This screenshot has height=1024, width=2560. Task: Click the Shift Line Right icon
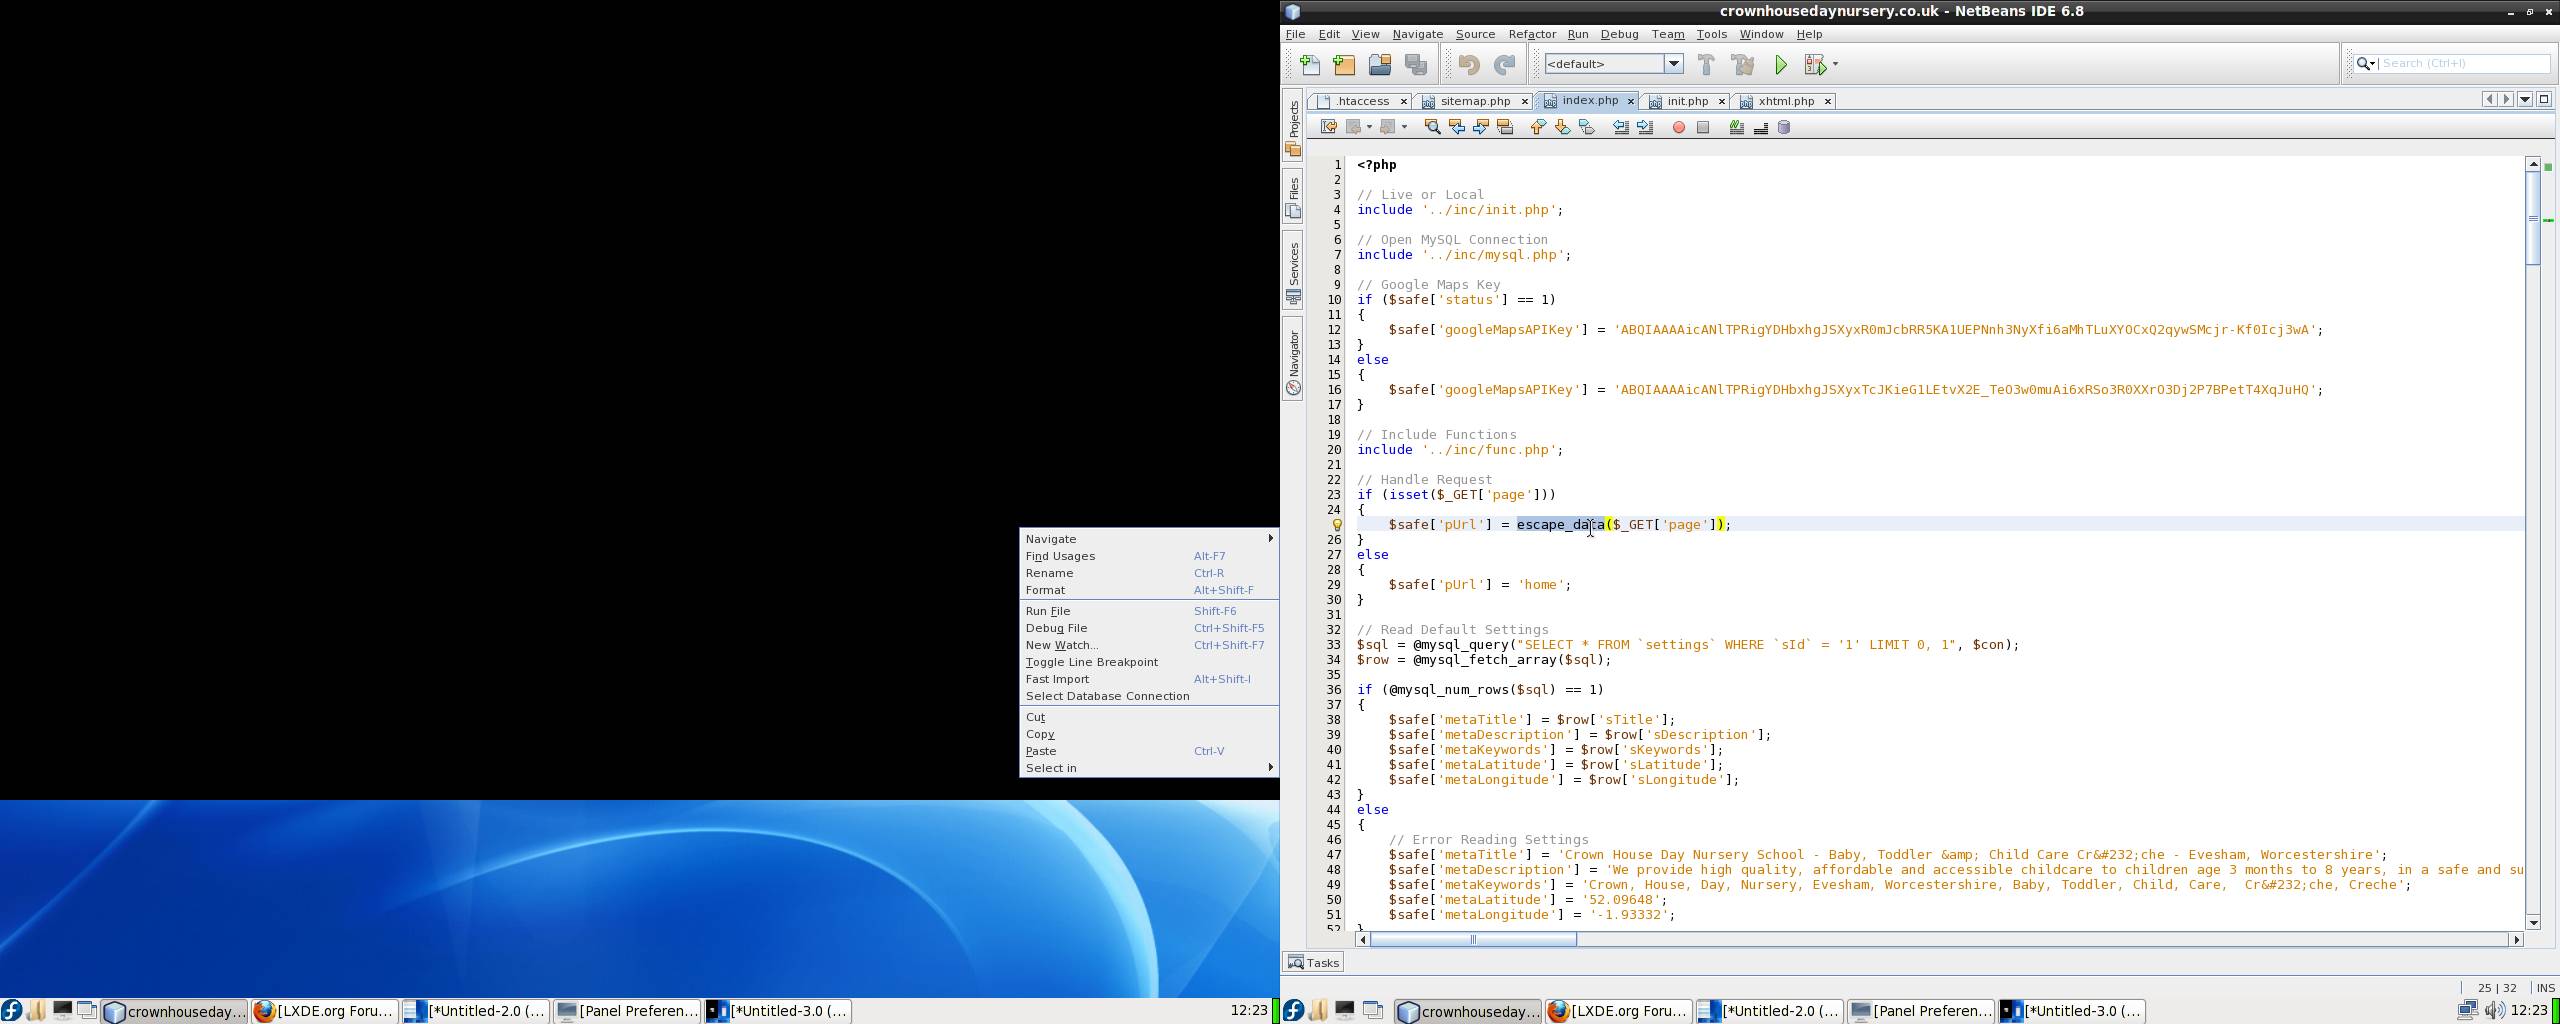[1645, 127]
